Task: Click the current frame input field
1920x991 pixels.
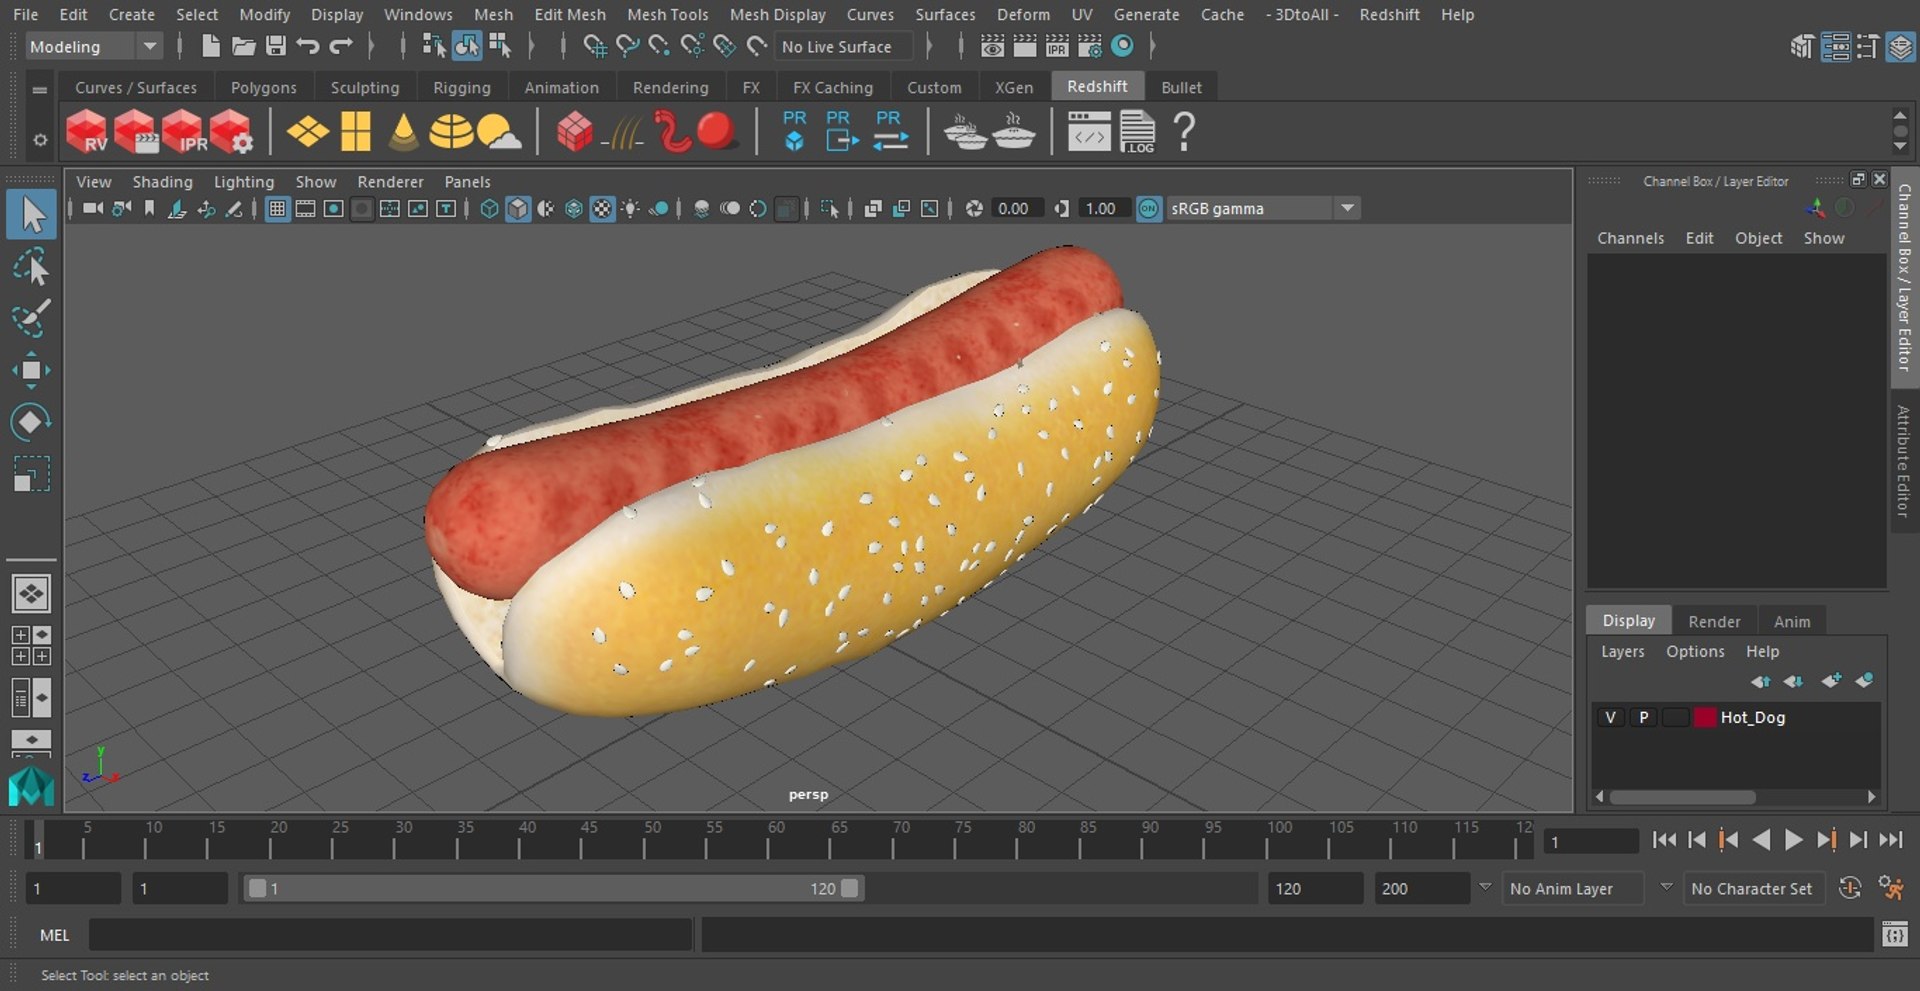Action: tap(1590, 842)
